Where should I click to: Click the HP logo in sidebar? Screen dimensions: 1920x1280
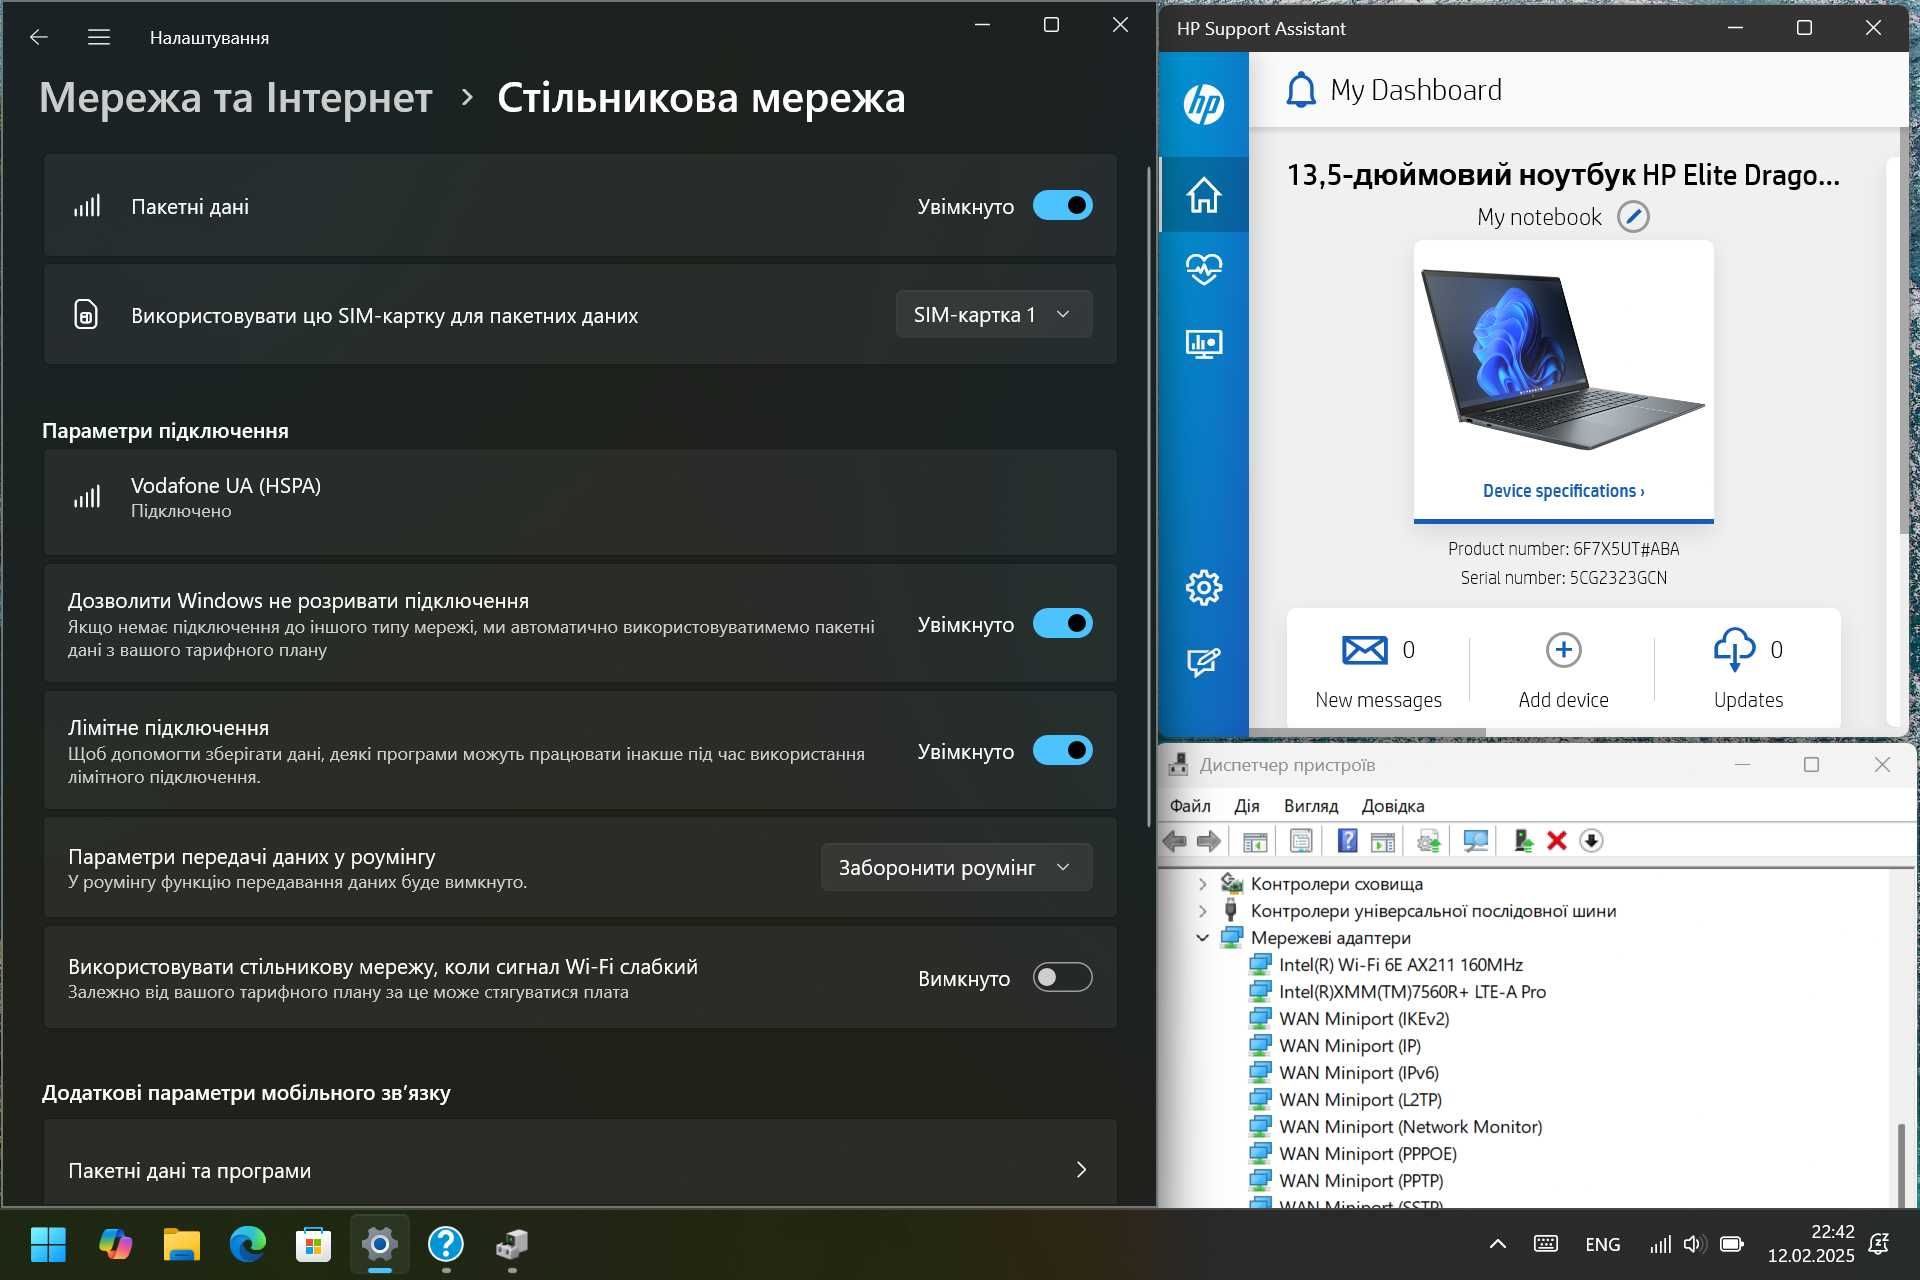pos(1203,104)
